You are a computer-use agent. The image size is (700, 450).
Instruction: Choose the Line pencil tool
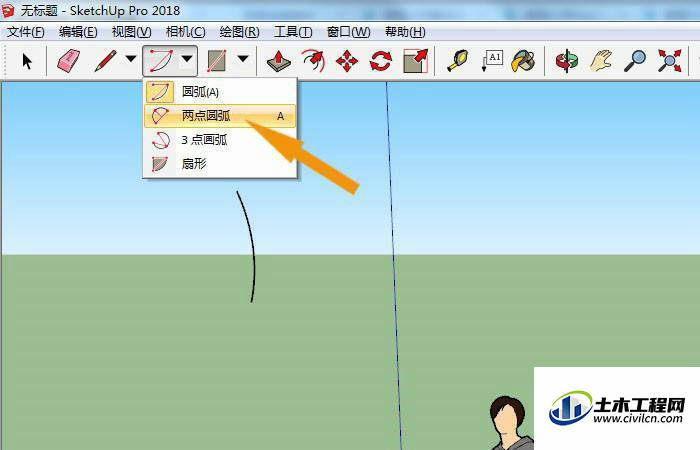coord(105,61)
